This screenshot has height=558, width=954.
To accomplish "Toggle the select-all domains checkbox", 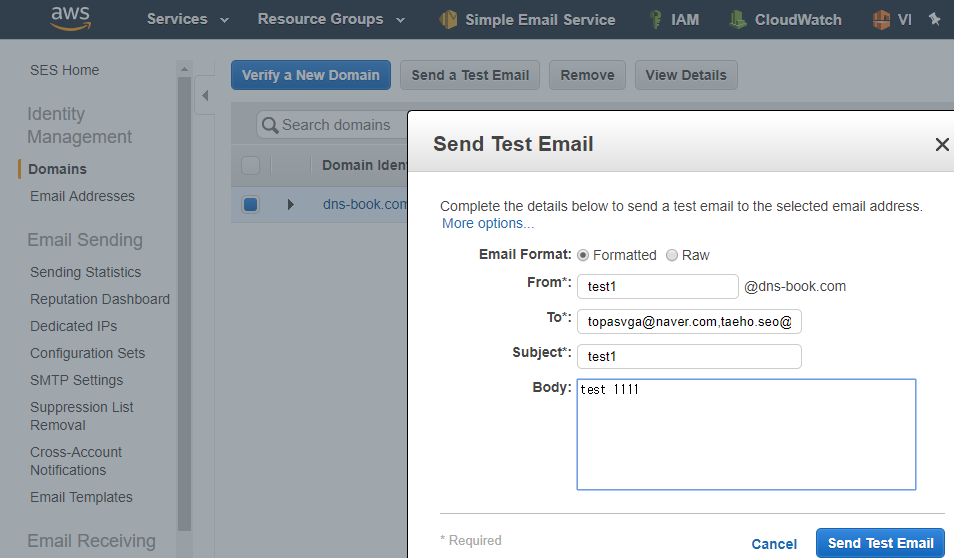I will [251, 165].
